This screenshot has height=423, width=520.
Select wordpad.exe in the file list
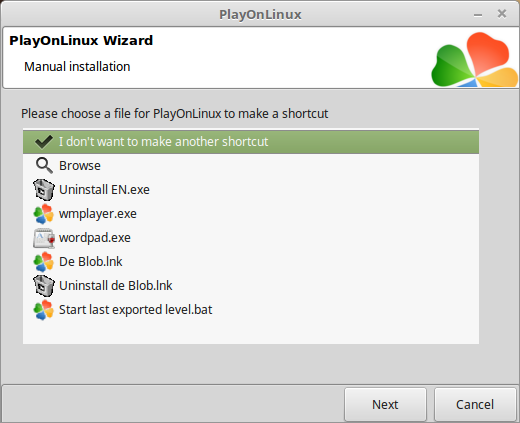(x=251, y=238)
